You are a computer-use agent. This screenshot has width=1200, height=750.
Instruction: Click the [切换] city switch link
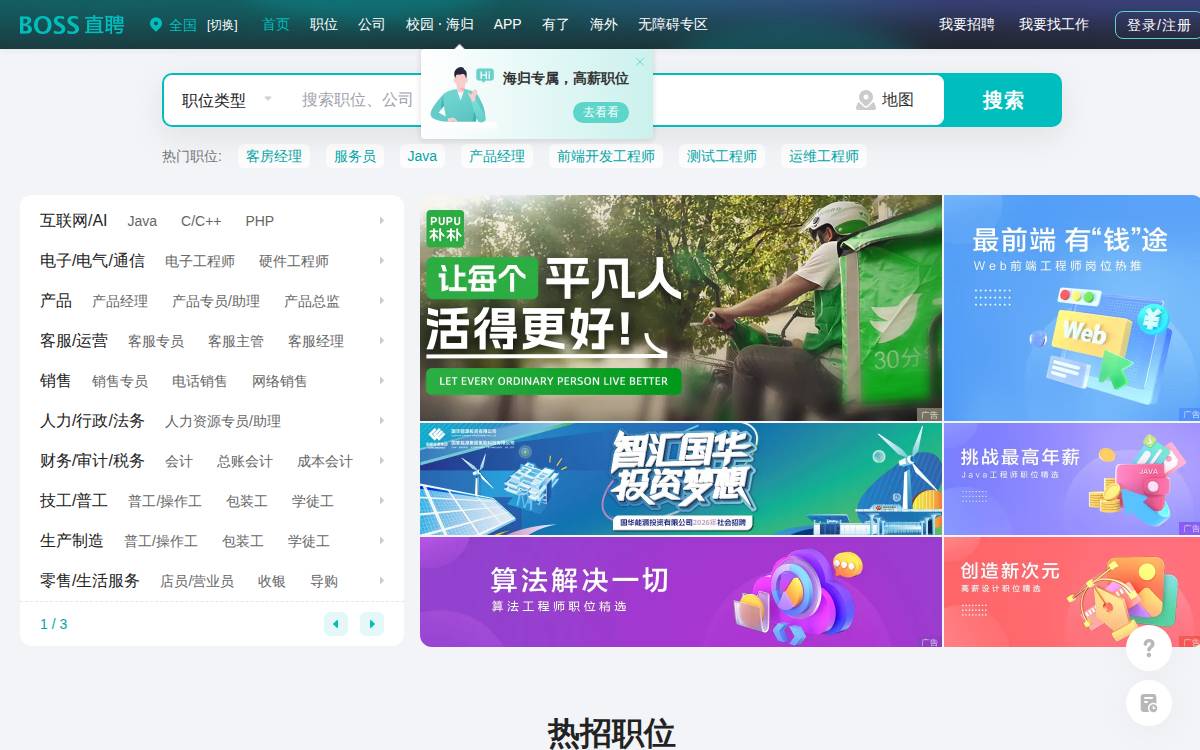click(222, 25)
